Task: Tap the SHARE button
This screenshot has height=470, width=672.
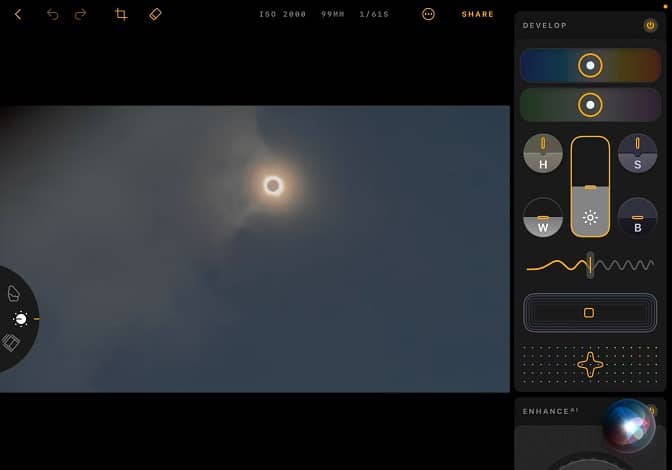Action: coord(477,14)
